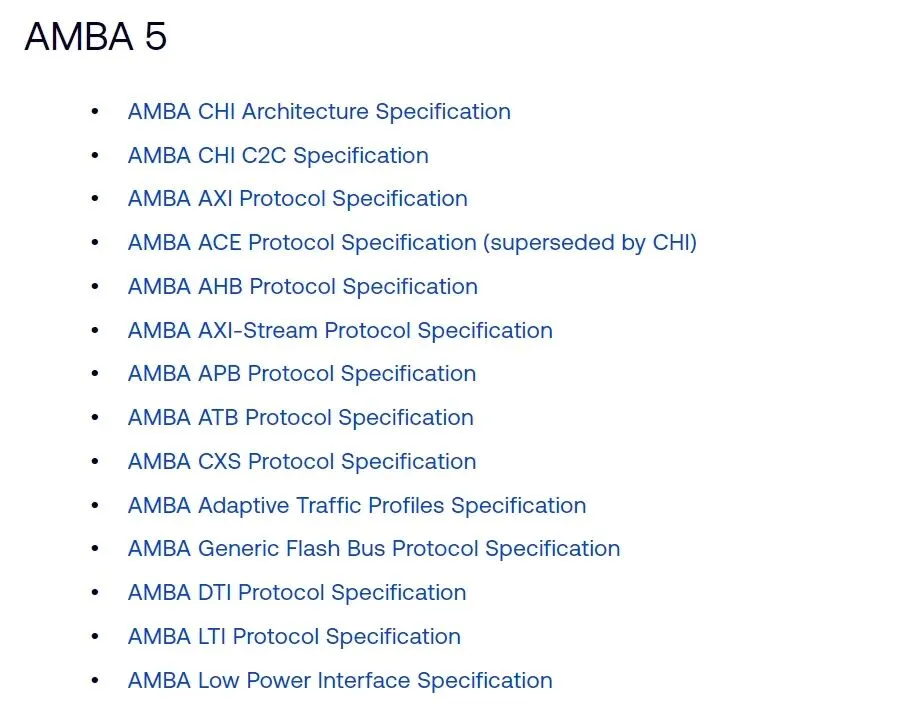Viewport: 901px width, 712px height.
Task: Open AMBA Low Power Interface Specification
Action: coord(340,681)
